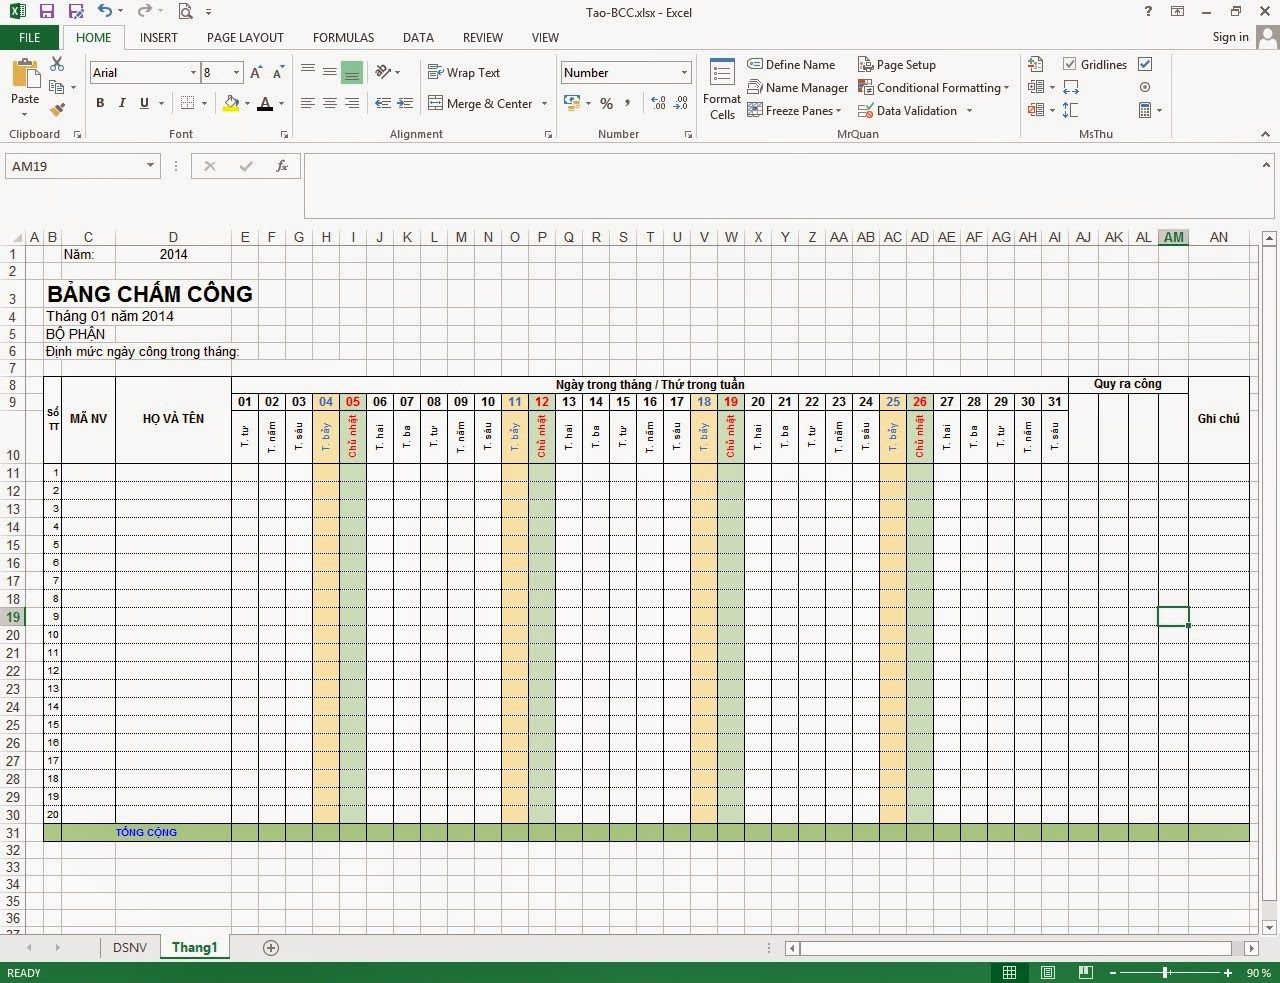
Task: Apply Comma Style
Action: tap(628, 104)
